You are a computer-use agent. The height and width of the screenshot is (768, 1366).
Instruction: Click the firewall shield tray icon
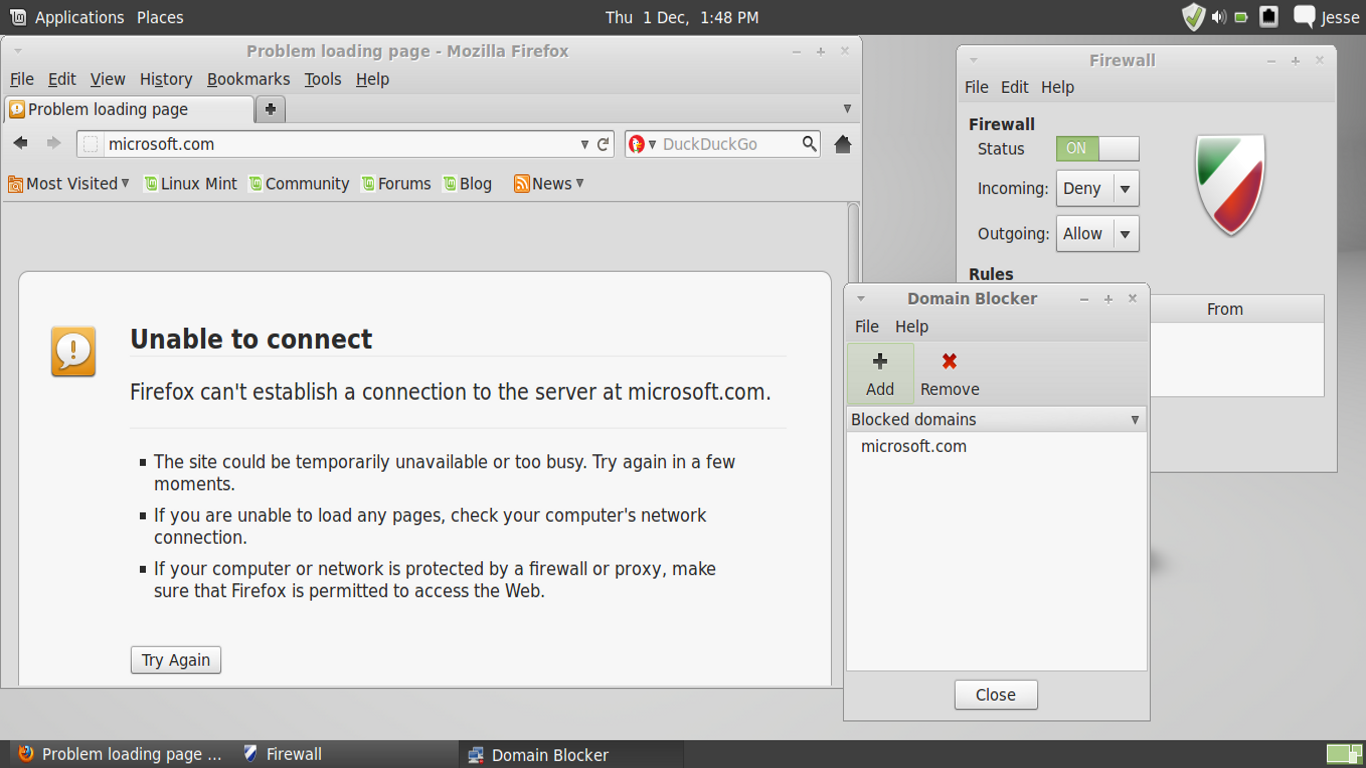(x=1193, y=17)
